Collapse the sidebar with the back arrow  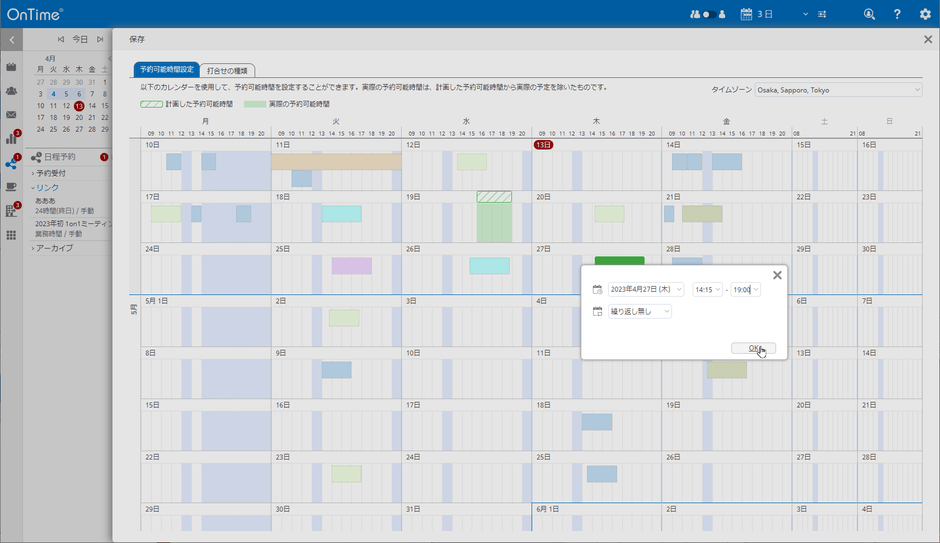pos(11,40)
